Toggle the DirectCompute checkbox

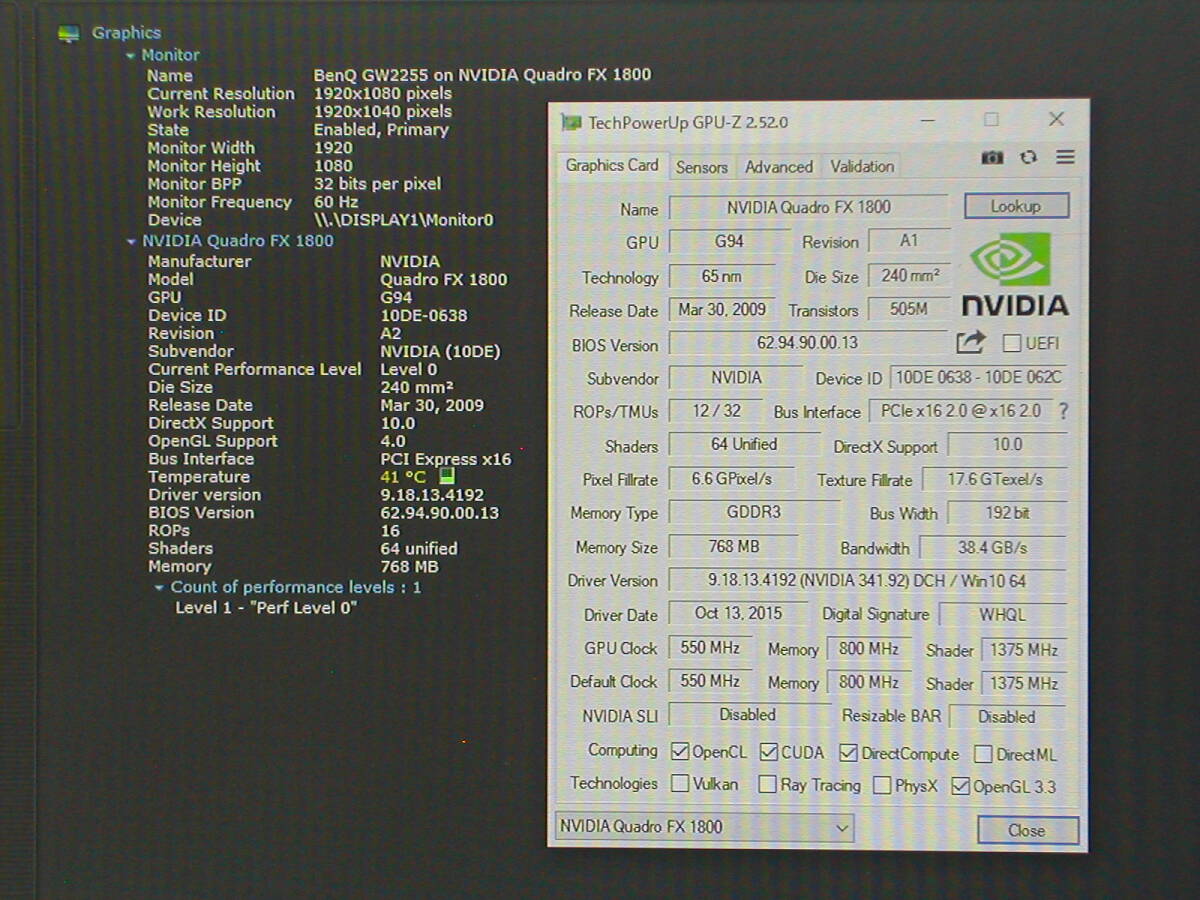click(849, 753)
